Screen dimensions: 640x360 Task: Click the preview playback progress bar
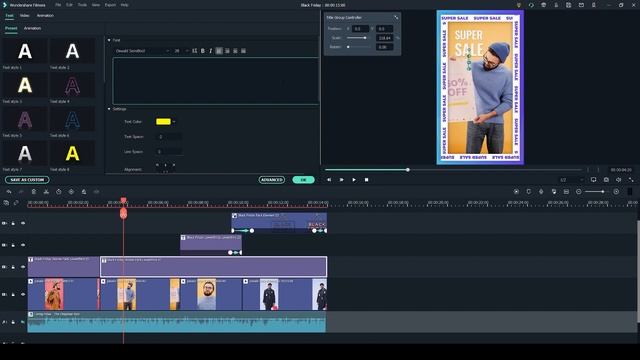453,170
